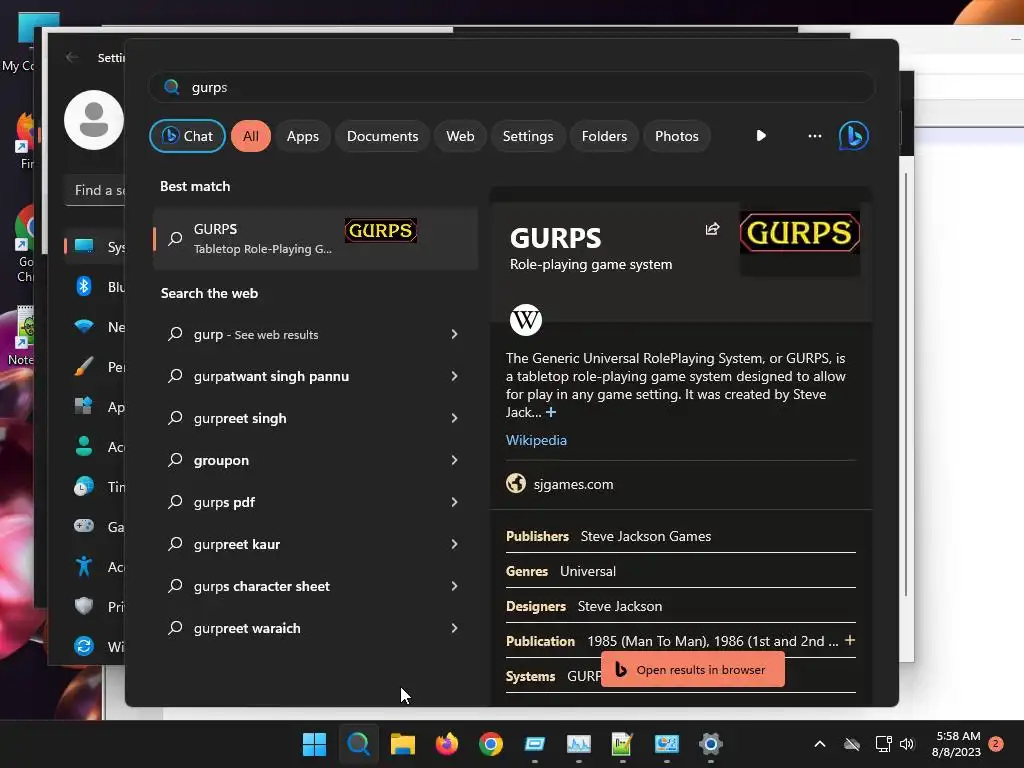Expand gurps pdf result arrow
Screen dimensions: 1024x768
pyautogui.click(x=454, y=502)
